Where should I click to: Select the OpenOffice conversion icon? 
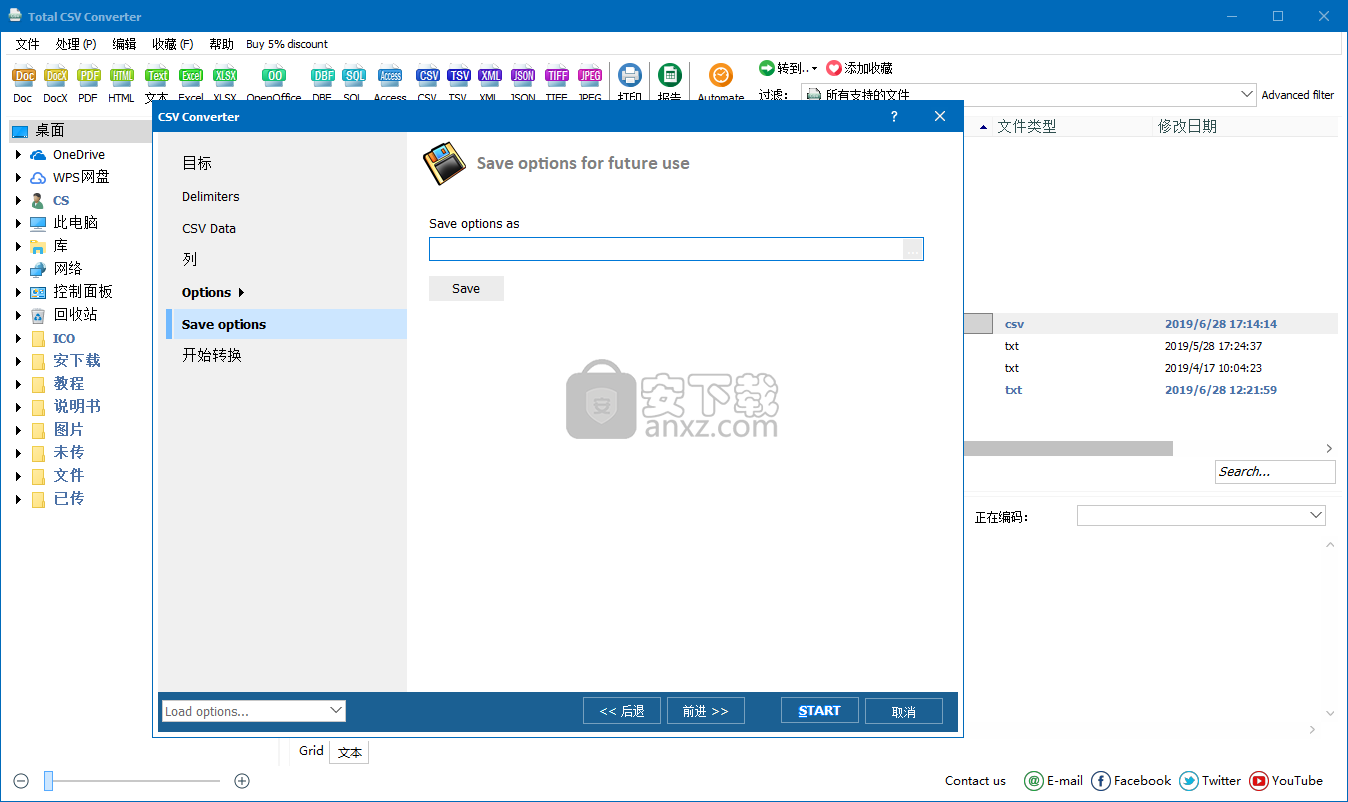pyautogui.click(x=274, y=75)
